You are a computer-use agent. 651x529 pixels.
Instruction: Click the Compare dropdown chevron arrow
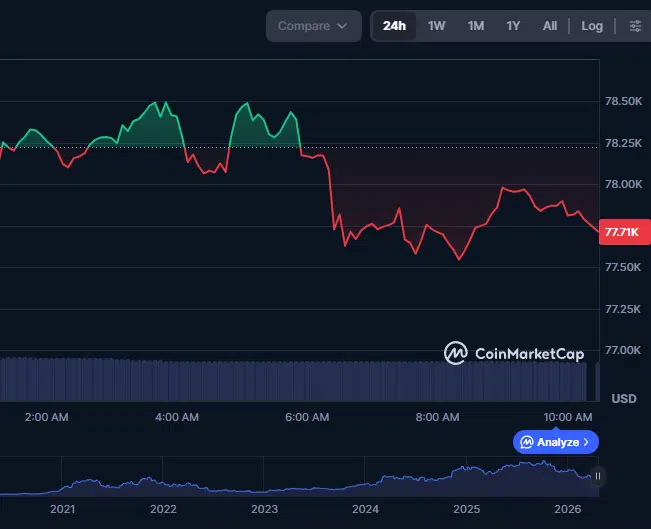[343, 26]
